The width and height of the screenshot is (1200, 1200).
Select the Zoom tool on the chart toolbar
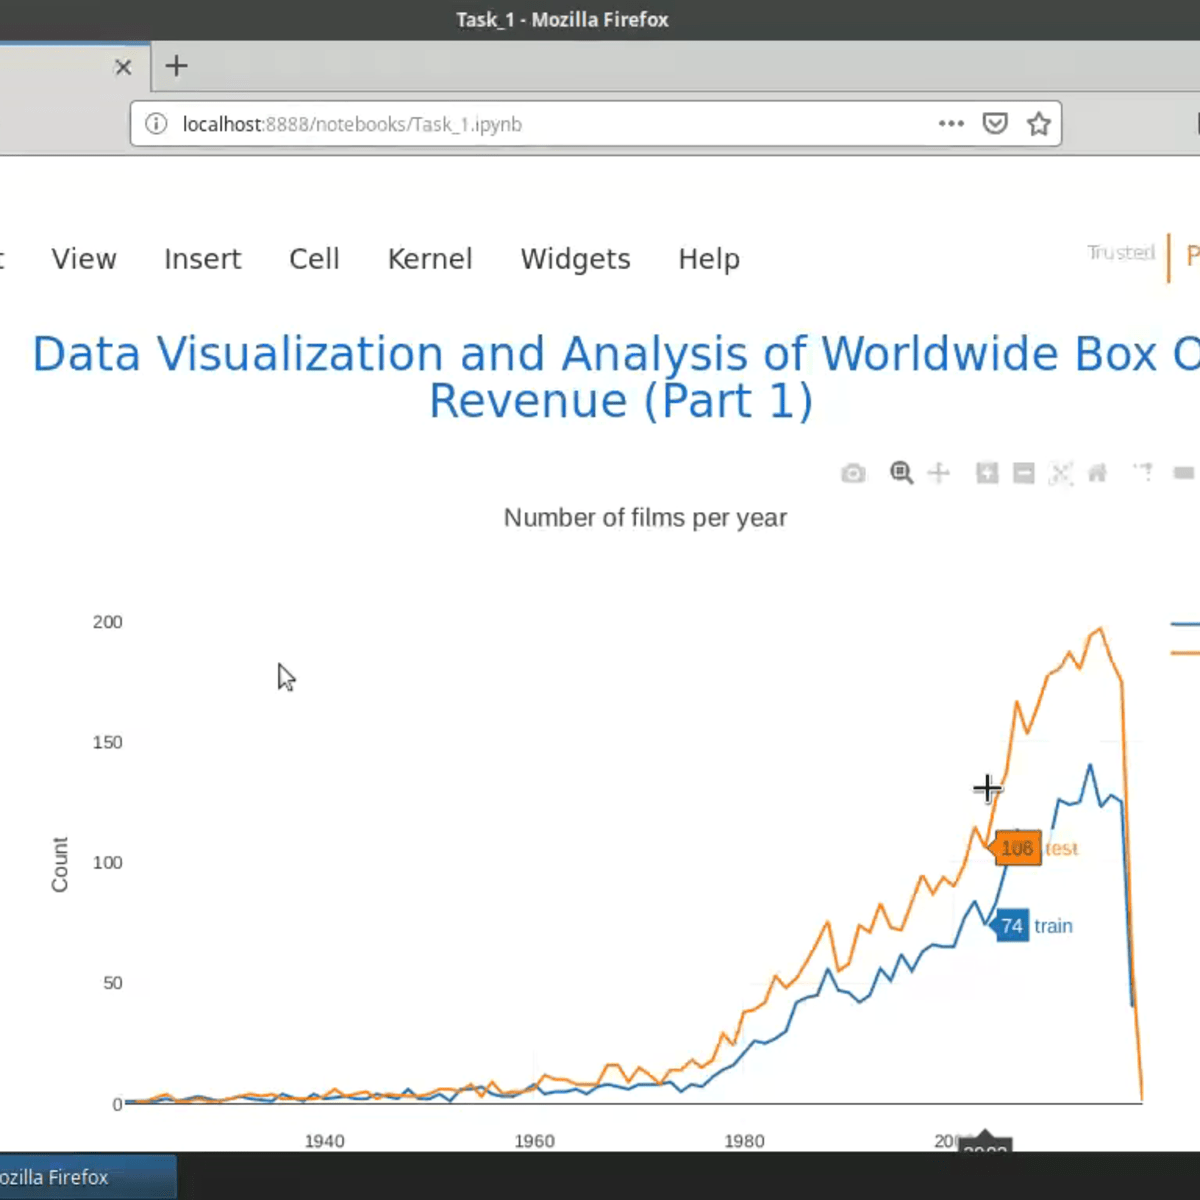(x=901, y=473)
